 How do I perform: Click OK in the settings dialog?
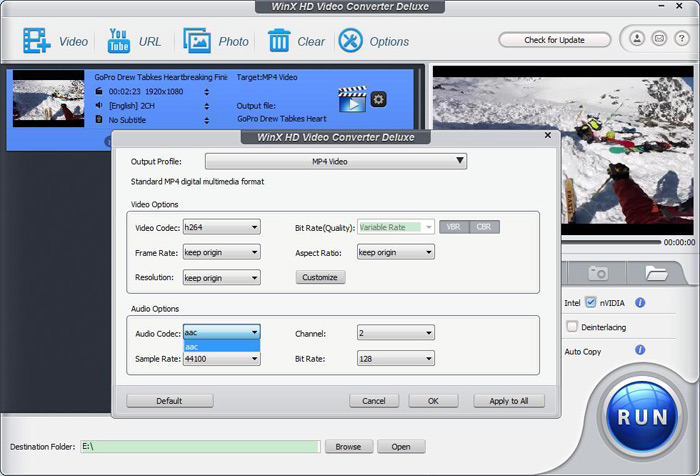433,401
